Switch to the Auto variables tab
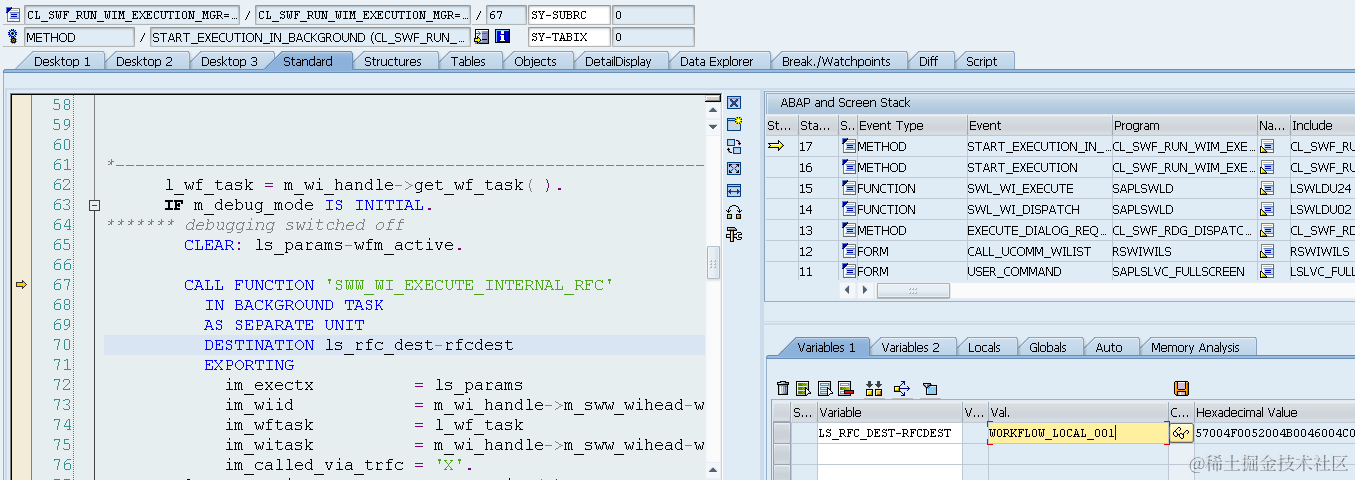This screenshot has height=480, width=1355. 1109,347
